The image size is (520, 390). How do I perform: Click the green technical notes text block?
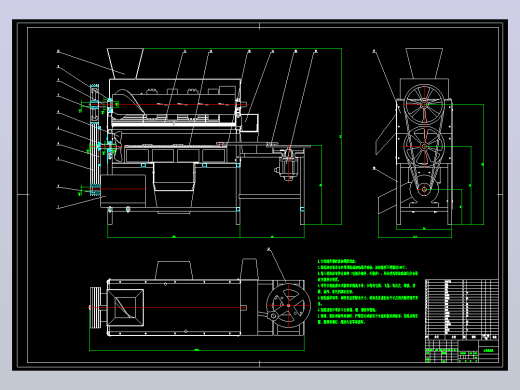(368, 292)
